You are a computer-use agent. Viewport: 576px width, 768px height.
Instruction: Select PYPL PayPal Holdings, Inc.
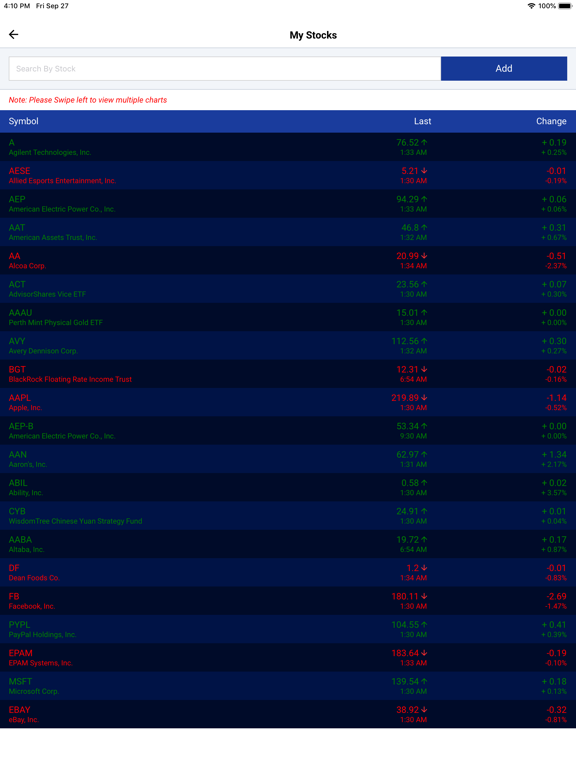(288, 630)
